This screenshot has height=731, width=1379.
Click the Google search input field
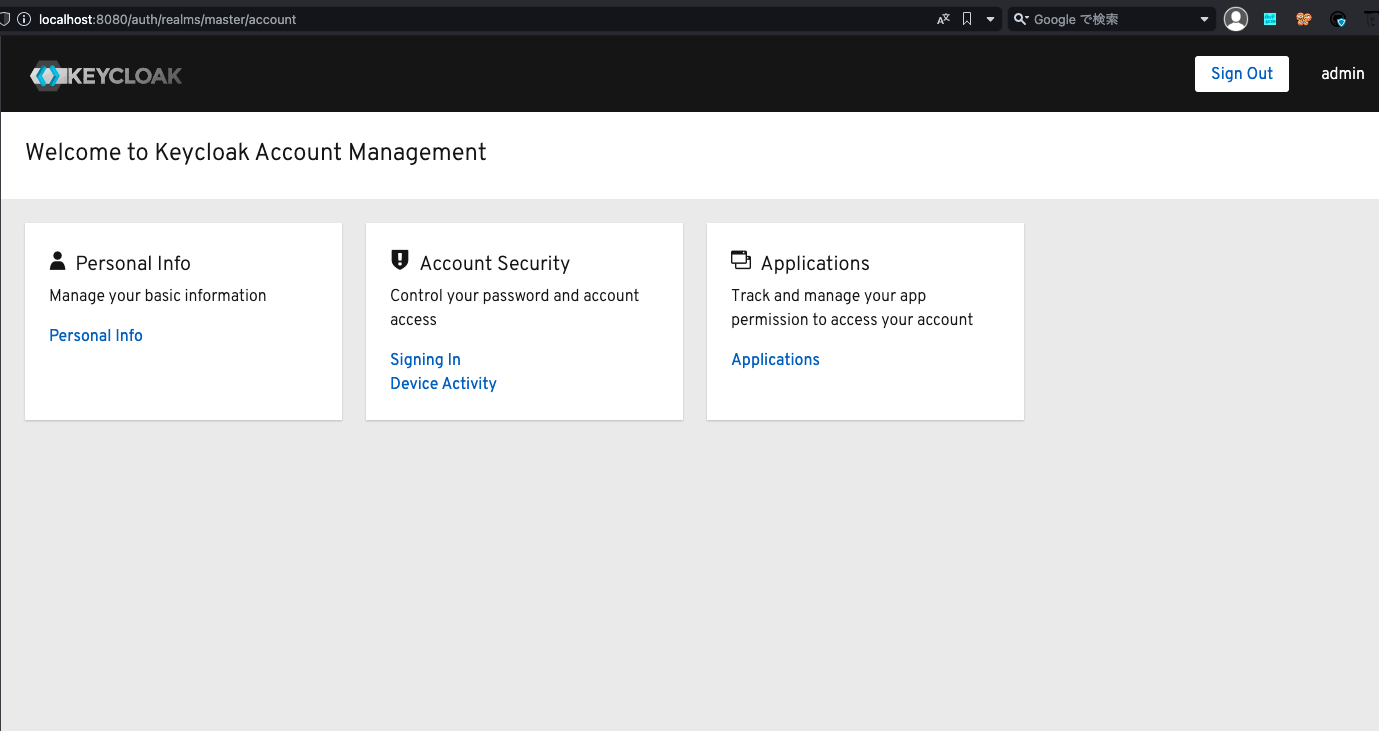click(x=1110, y=19)
